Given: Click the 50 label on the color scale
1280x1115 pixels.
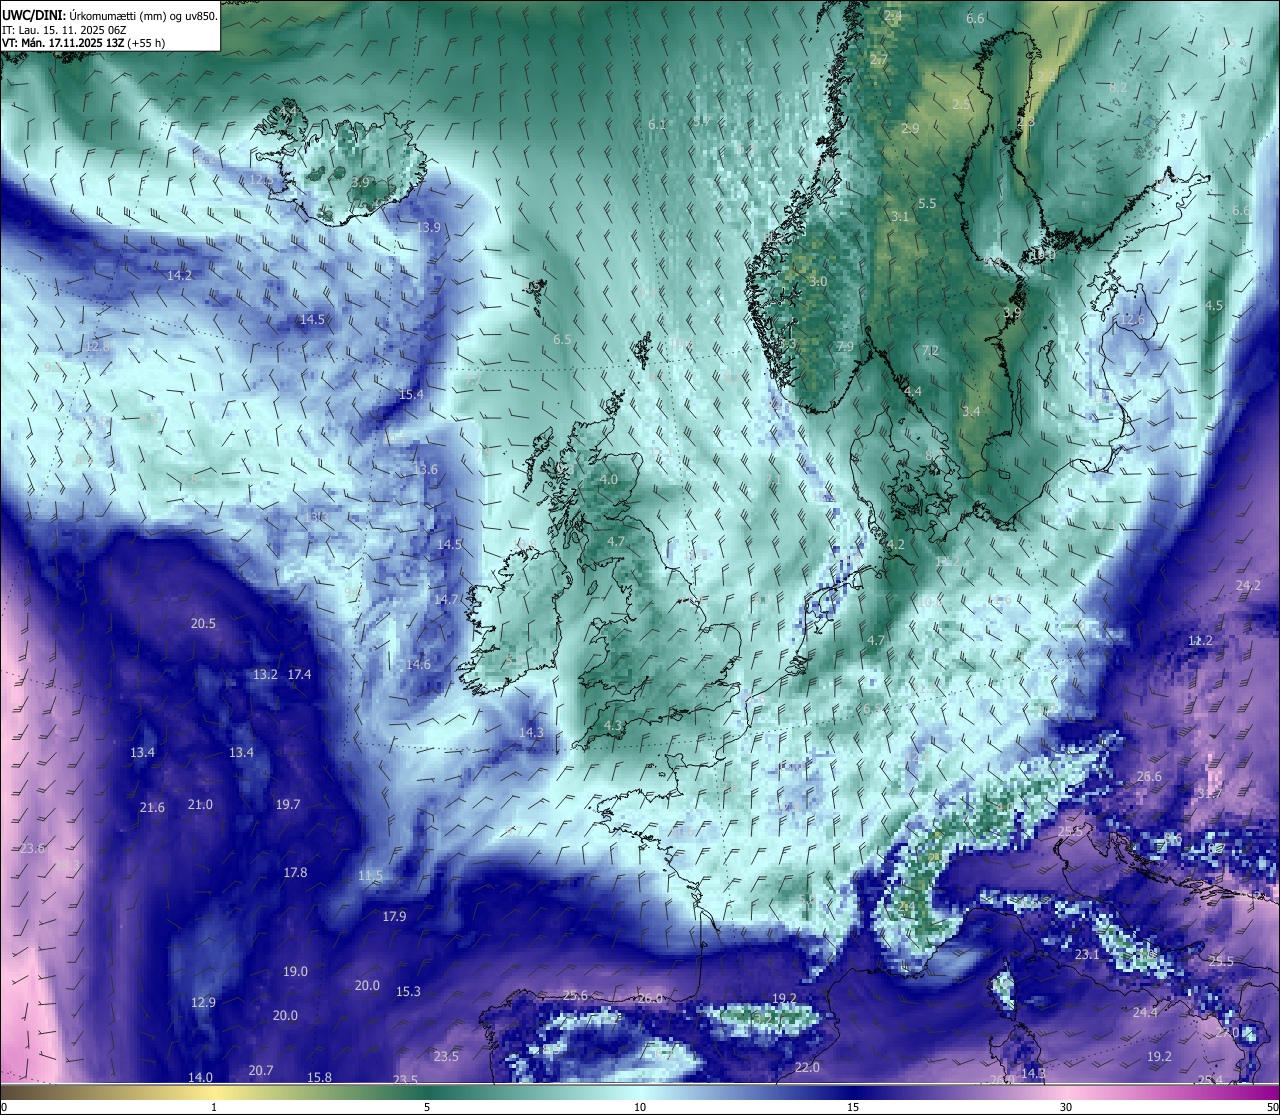Looking at the screenshot, I should 1272,1107.
